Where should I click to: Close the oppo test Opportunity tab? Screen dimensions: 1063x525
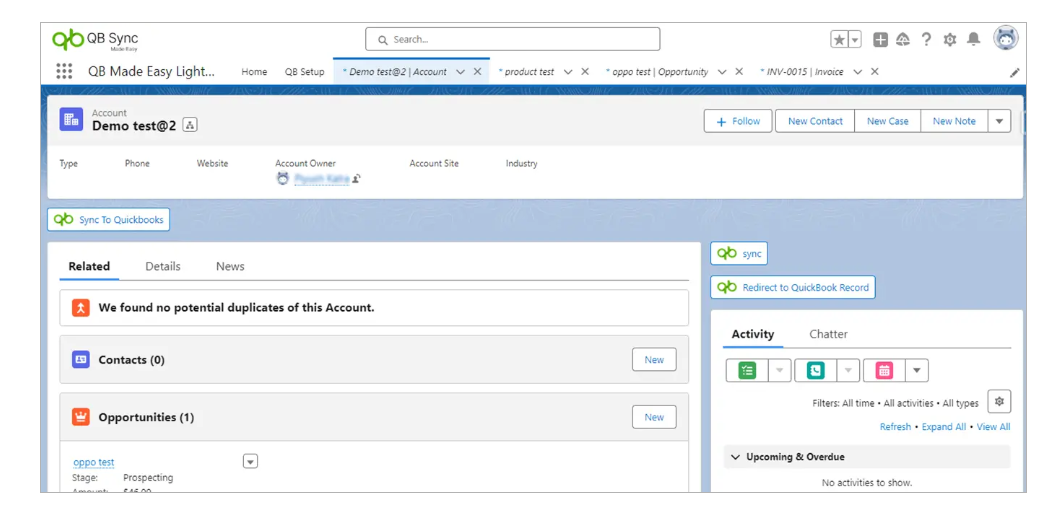739,71
